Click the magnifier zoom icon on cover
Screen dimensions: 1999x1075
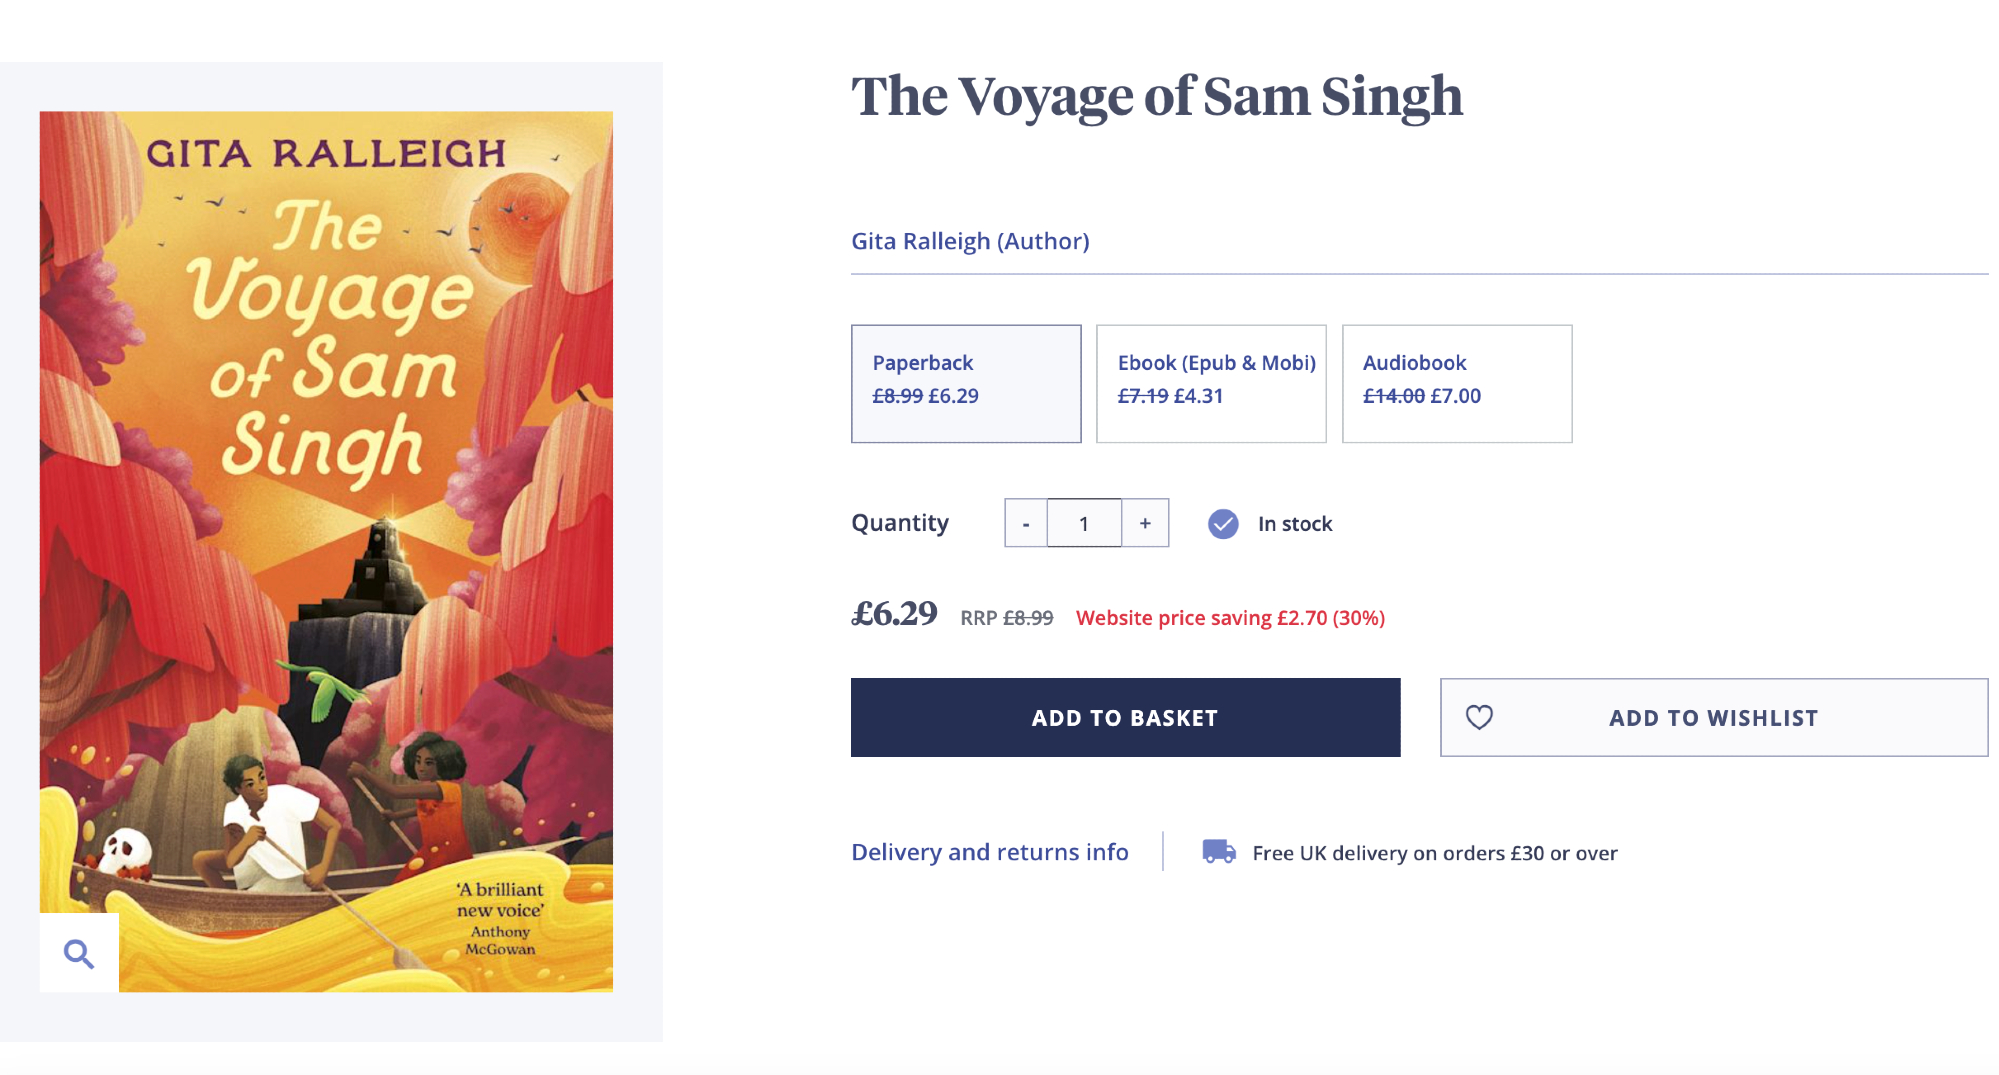coord(79,954)
